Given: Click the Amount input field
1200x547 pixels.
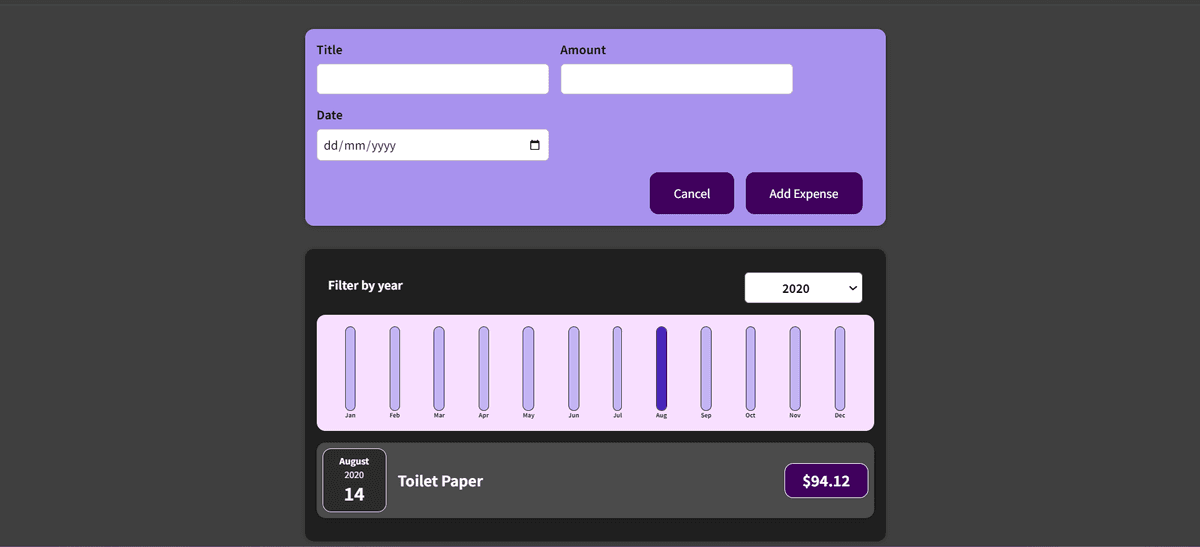Looking at the screenshot, I should [x=676, y=79].
